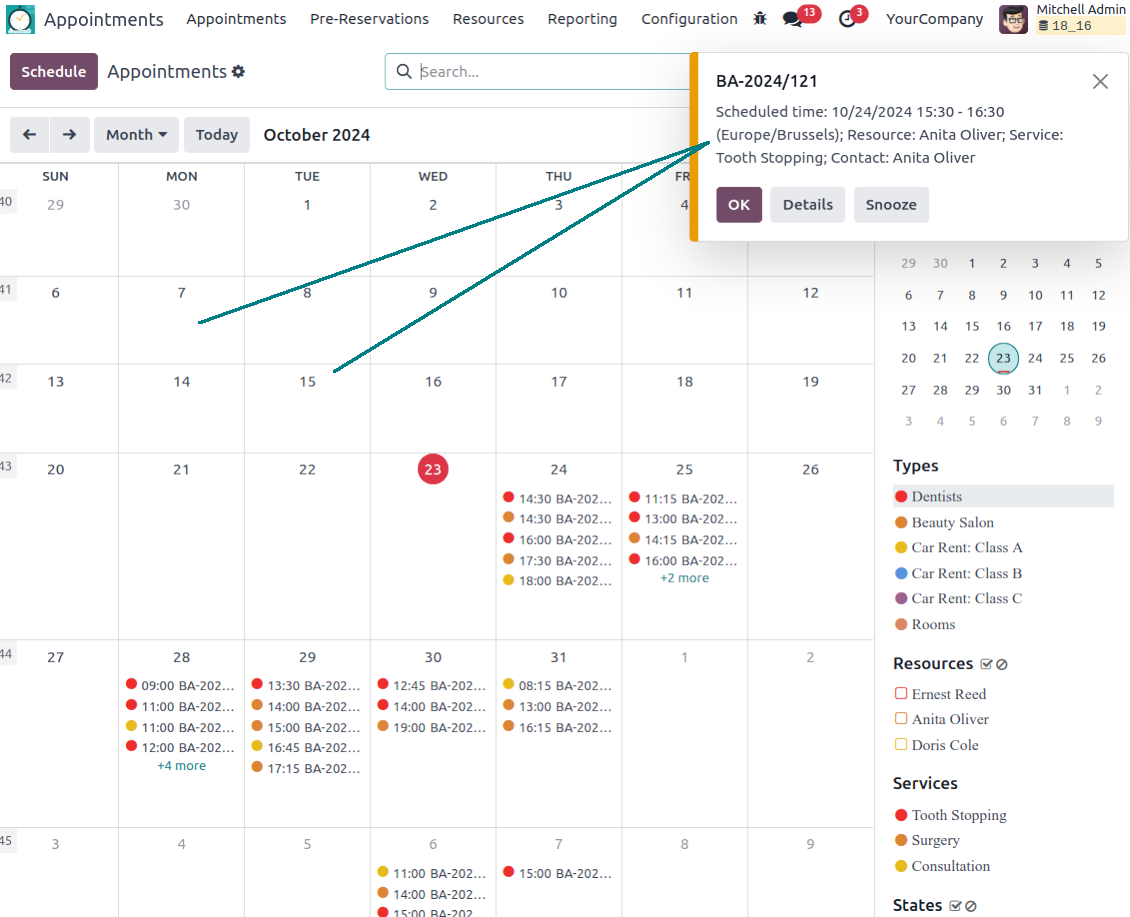
Task: Toggle the Doris Cole resource checkbox
Action: click(901, 745)
